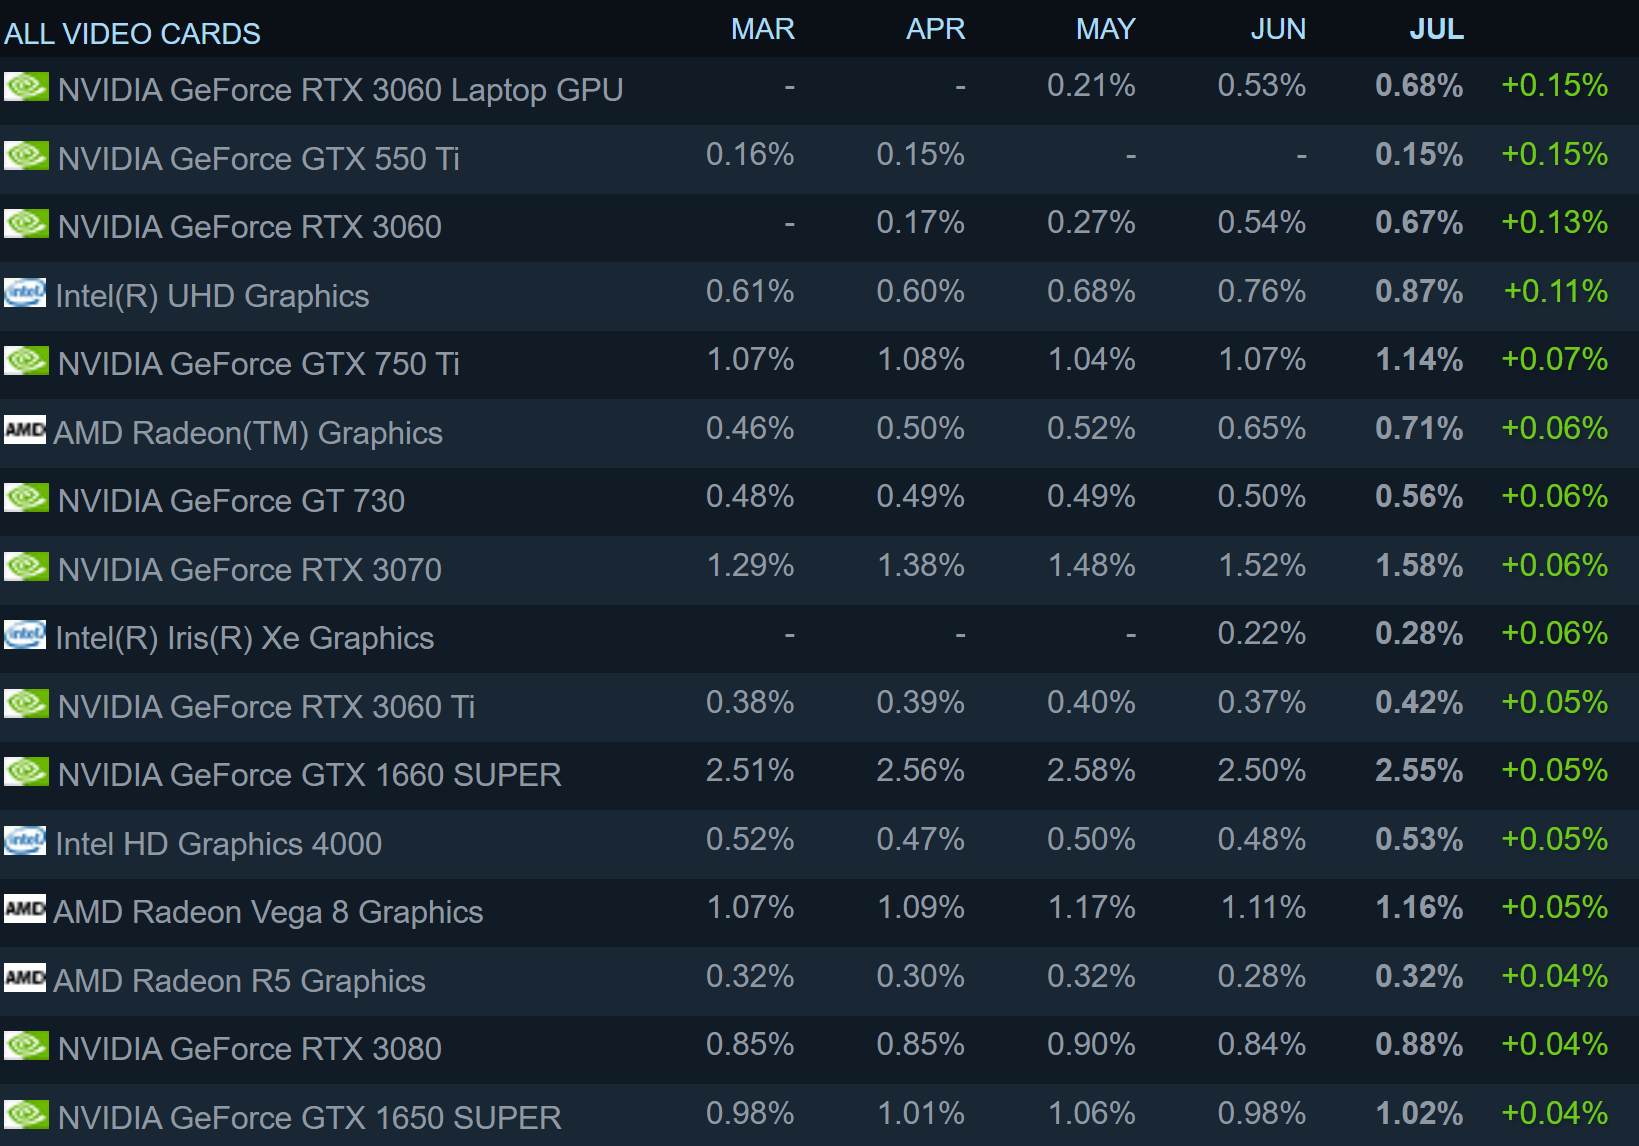Click Intel logo next to HD Graphics 4000

[x=25, y=841]
